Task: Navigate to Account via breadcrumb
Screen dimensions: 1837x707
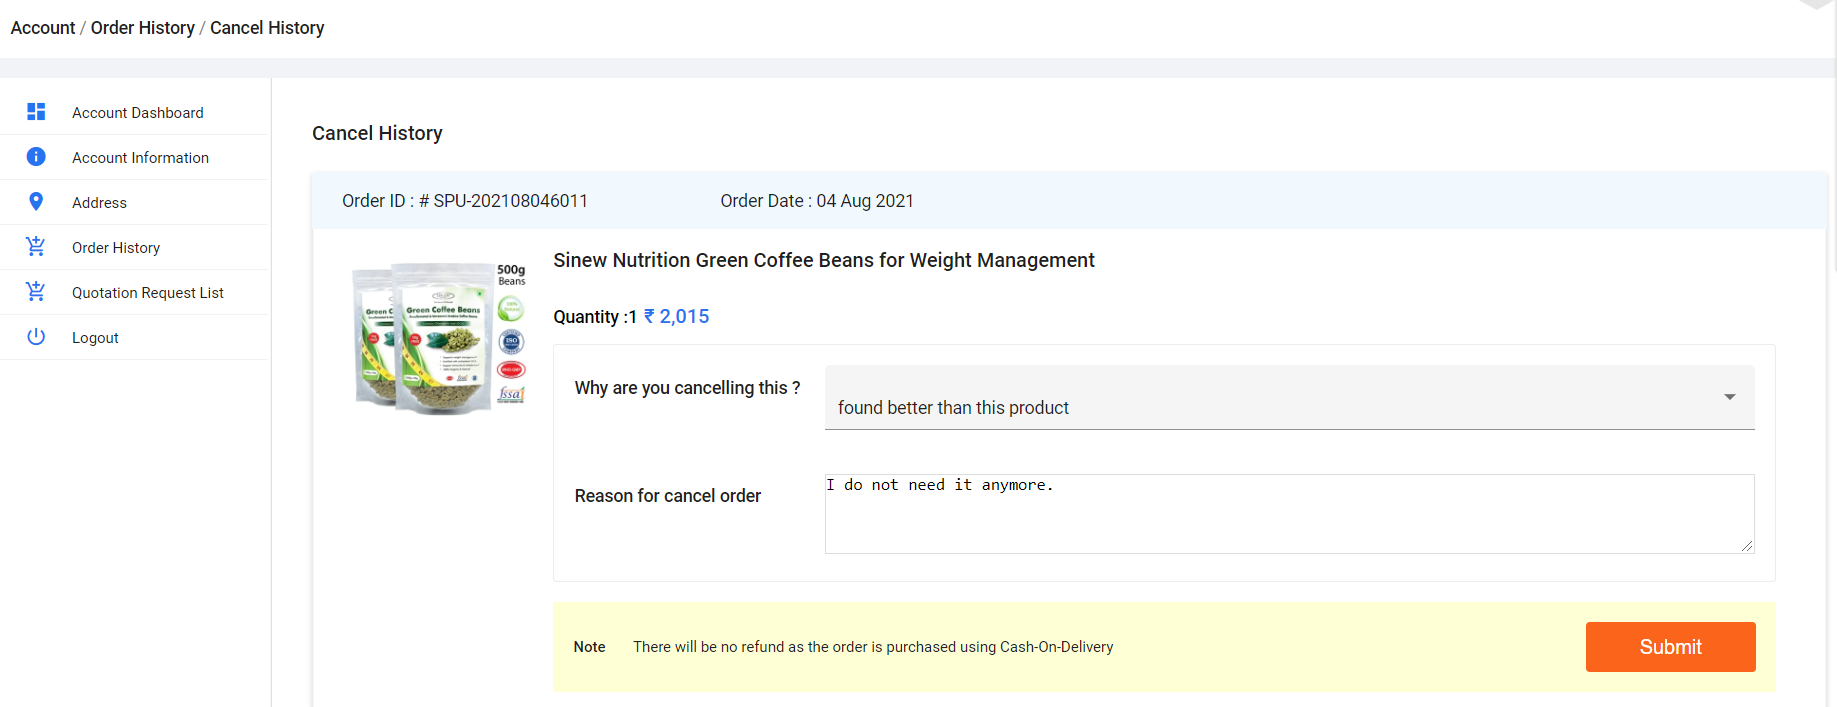Action: click(x=43, y=28)
